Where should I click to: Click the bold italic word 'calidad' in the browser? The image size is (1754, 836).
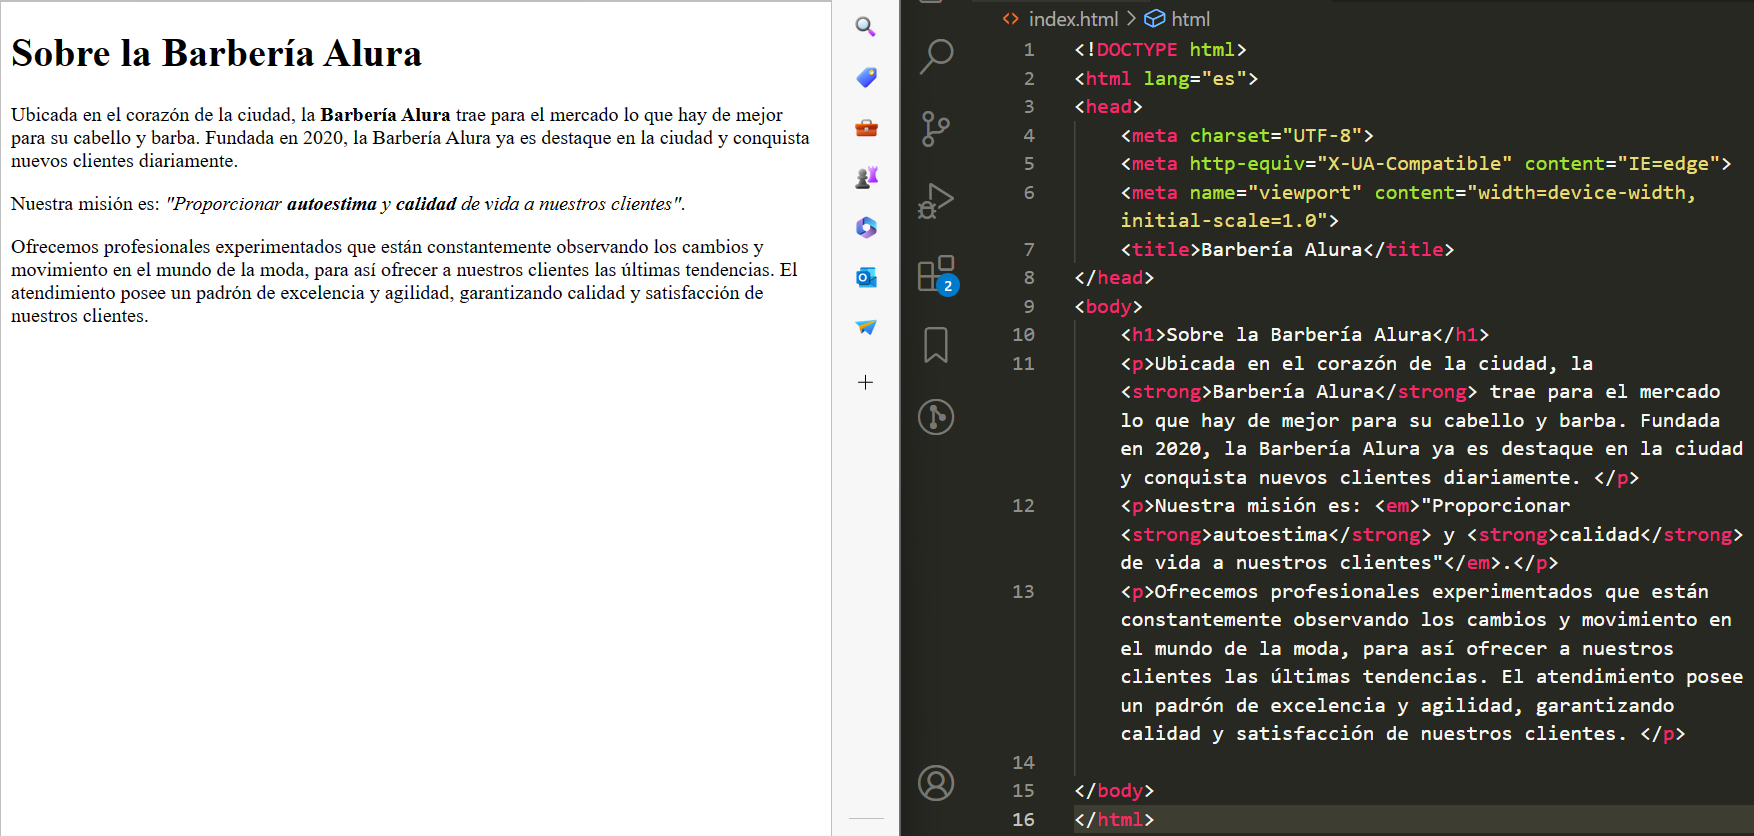(426, 204)
